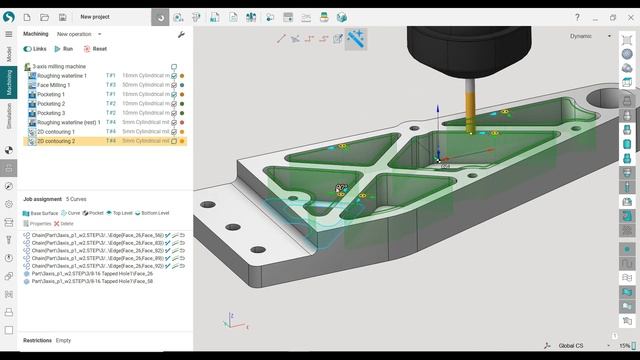
Task: Click the edit pencil tool above viewport
Action: click(x=338, y=39)
